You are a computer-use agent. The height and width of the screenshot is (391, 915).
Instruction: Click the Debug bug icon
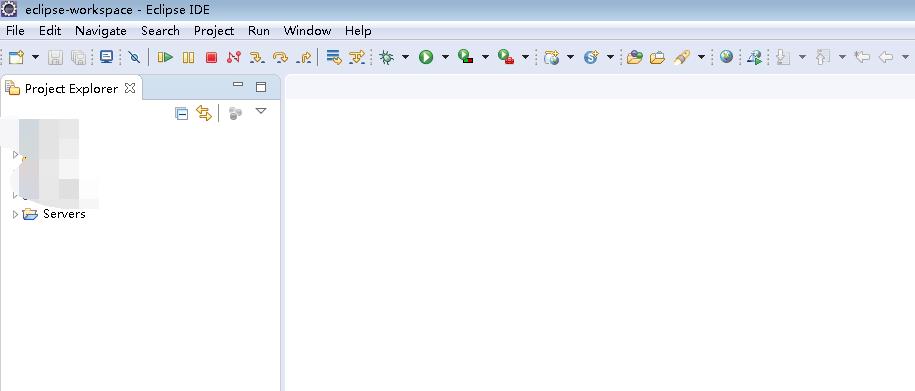coord(386,57)
